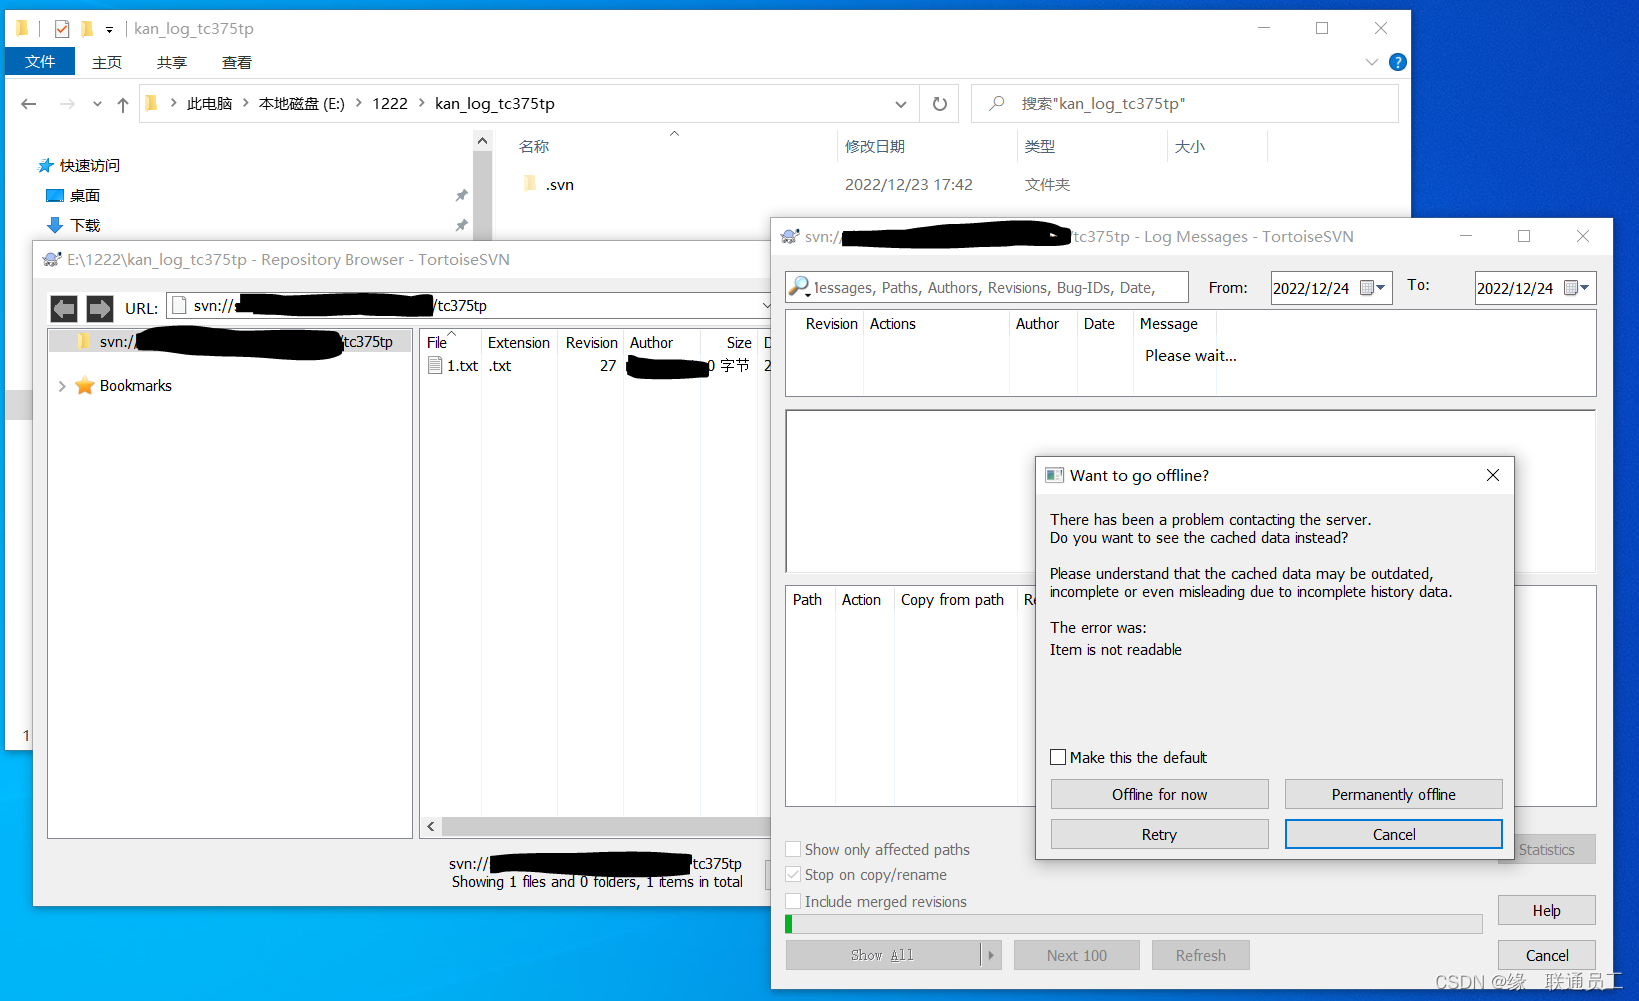Enable Show only affected paths
The height and width of the screenshot is (1001, 1639).
click(x=793, y=848)
